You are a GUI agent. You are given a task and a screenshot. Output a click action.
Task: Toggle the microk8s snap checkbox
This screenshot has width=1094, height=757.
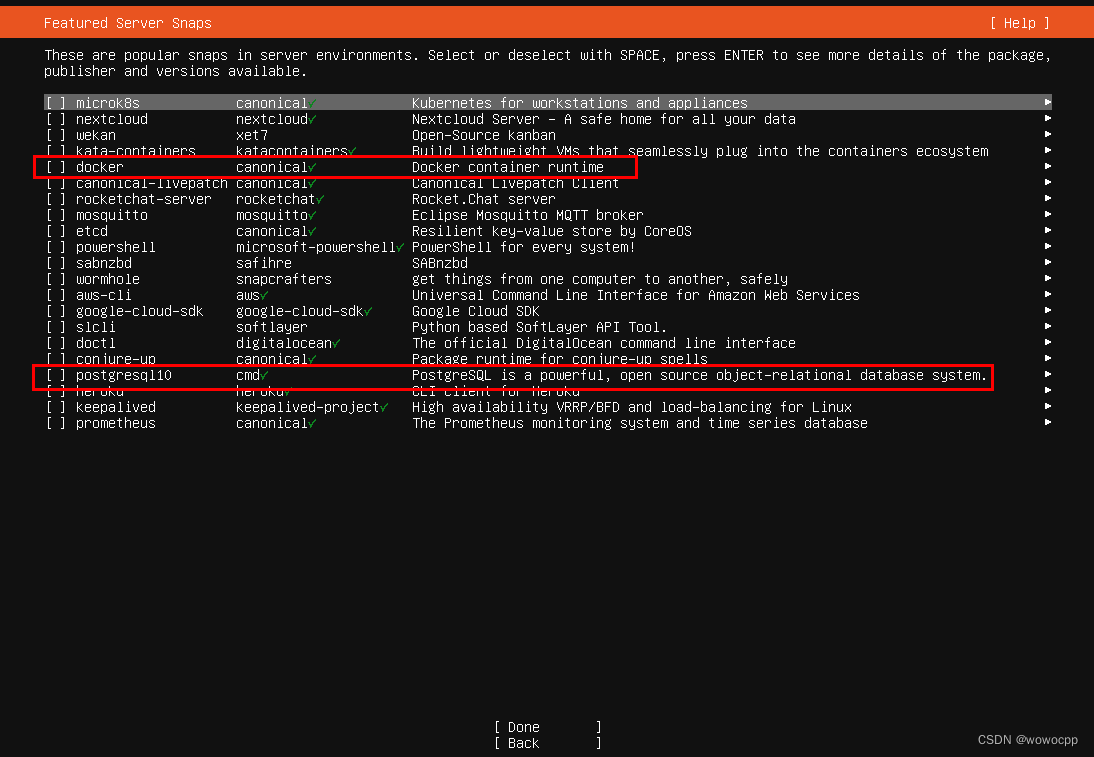pyautogui.click(x=56, y=103)
